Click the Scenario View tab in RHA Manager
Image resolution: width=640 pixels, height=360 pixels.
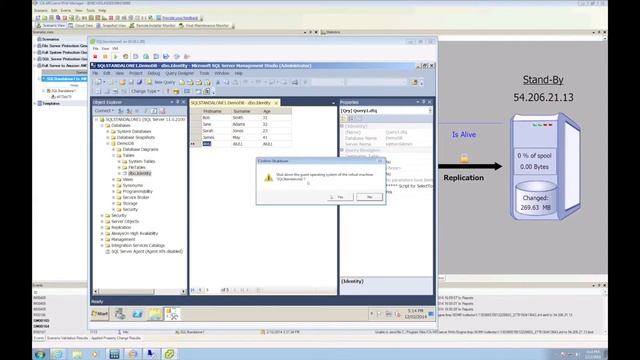pos(51,26)
